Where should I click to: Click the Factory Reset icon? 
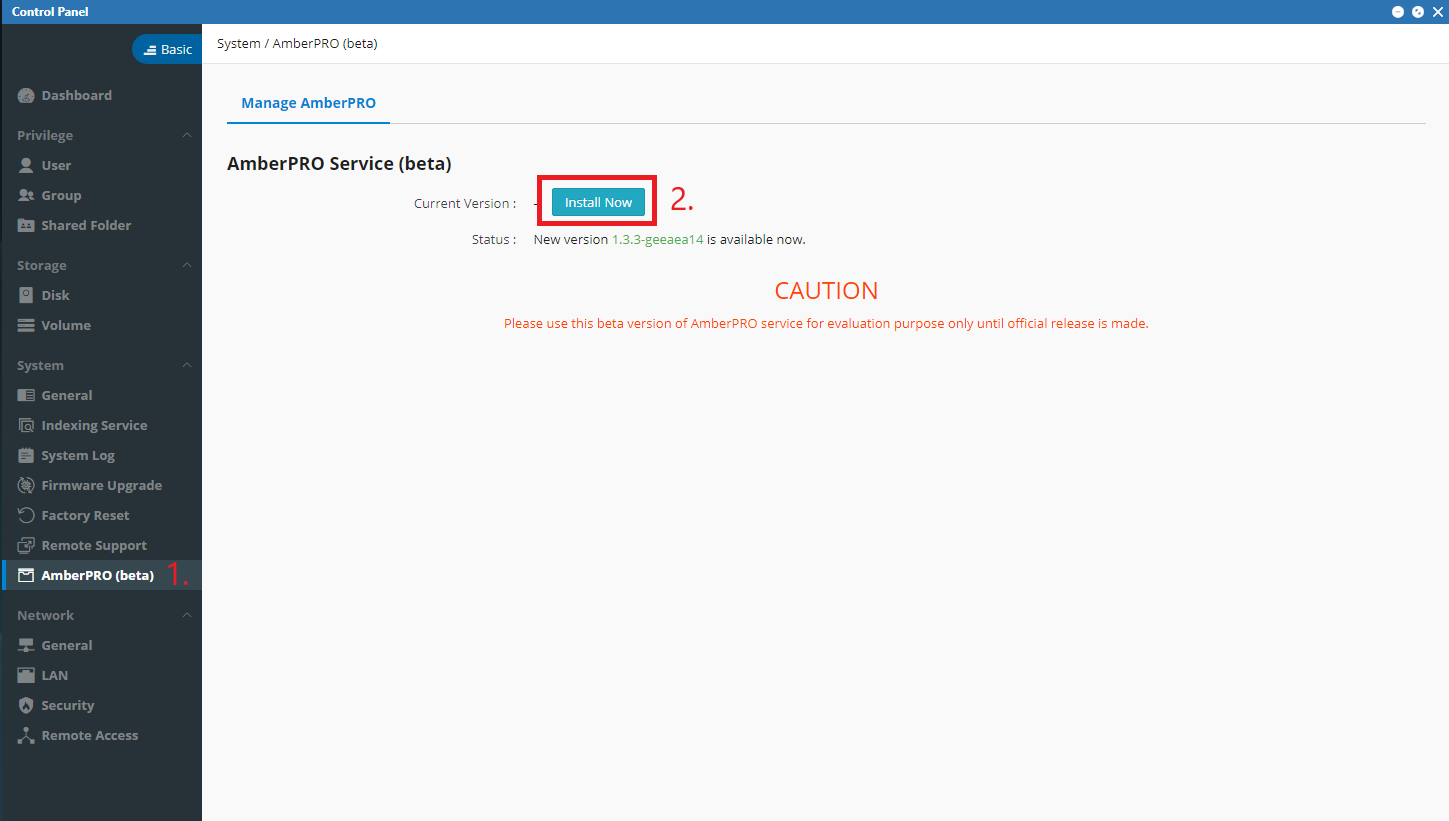point(26,516)
